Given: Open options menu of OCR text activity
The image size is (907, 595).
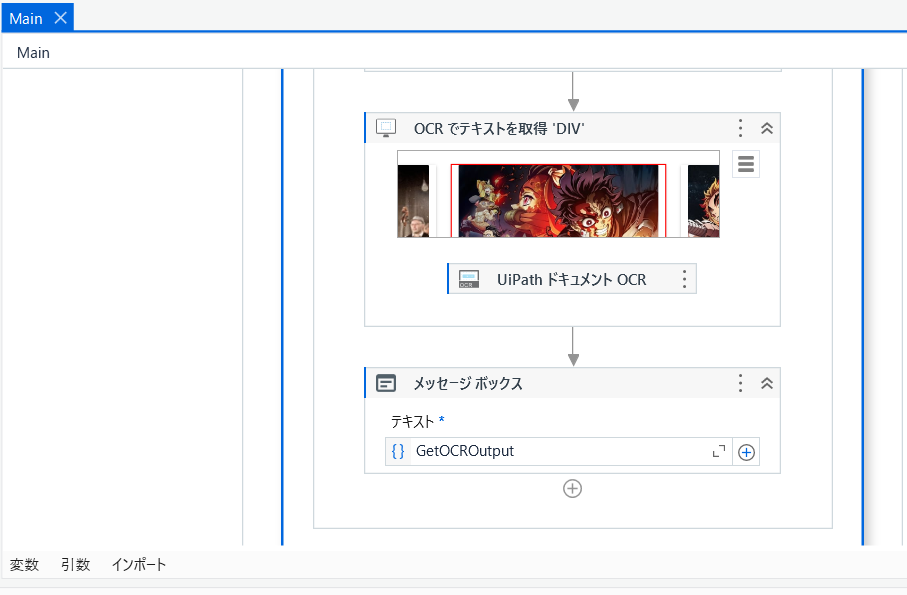Looking at the screenshot, I should (740, 128).
